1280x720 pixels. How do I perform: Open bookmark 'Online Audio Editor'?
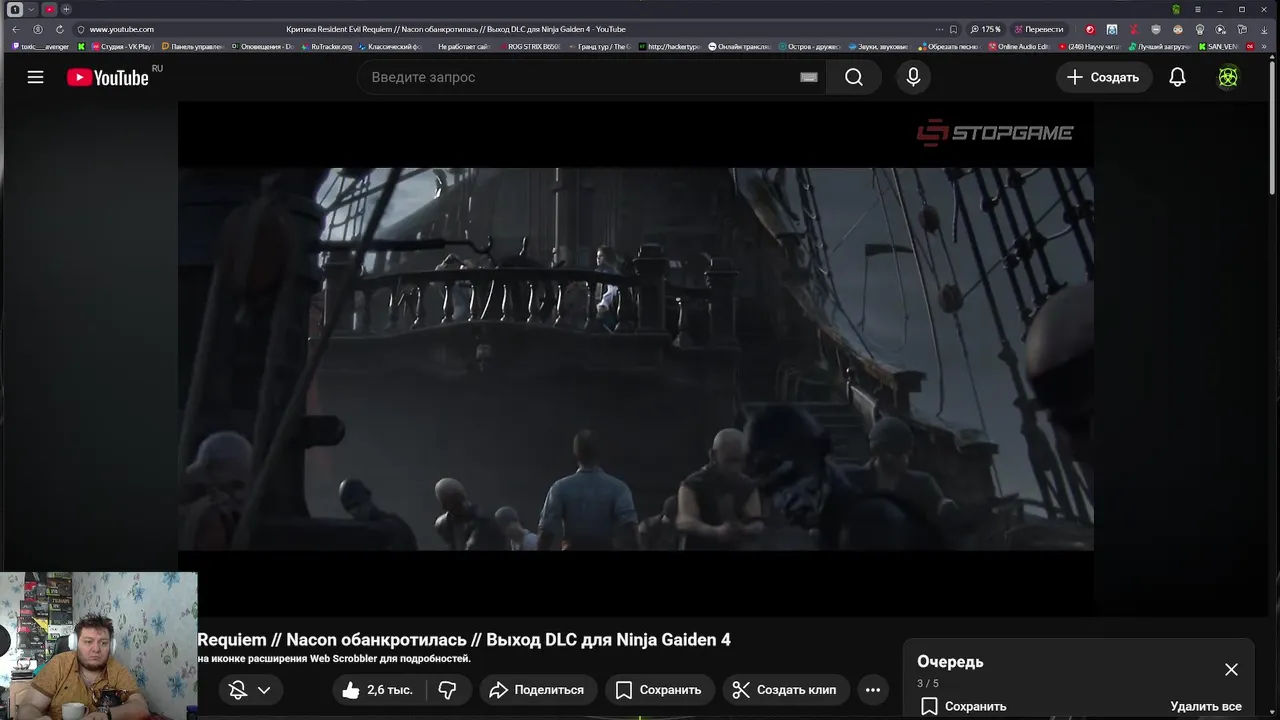pos(1018,47)
